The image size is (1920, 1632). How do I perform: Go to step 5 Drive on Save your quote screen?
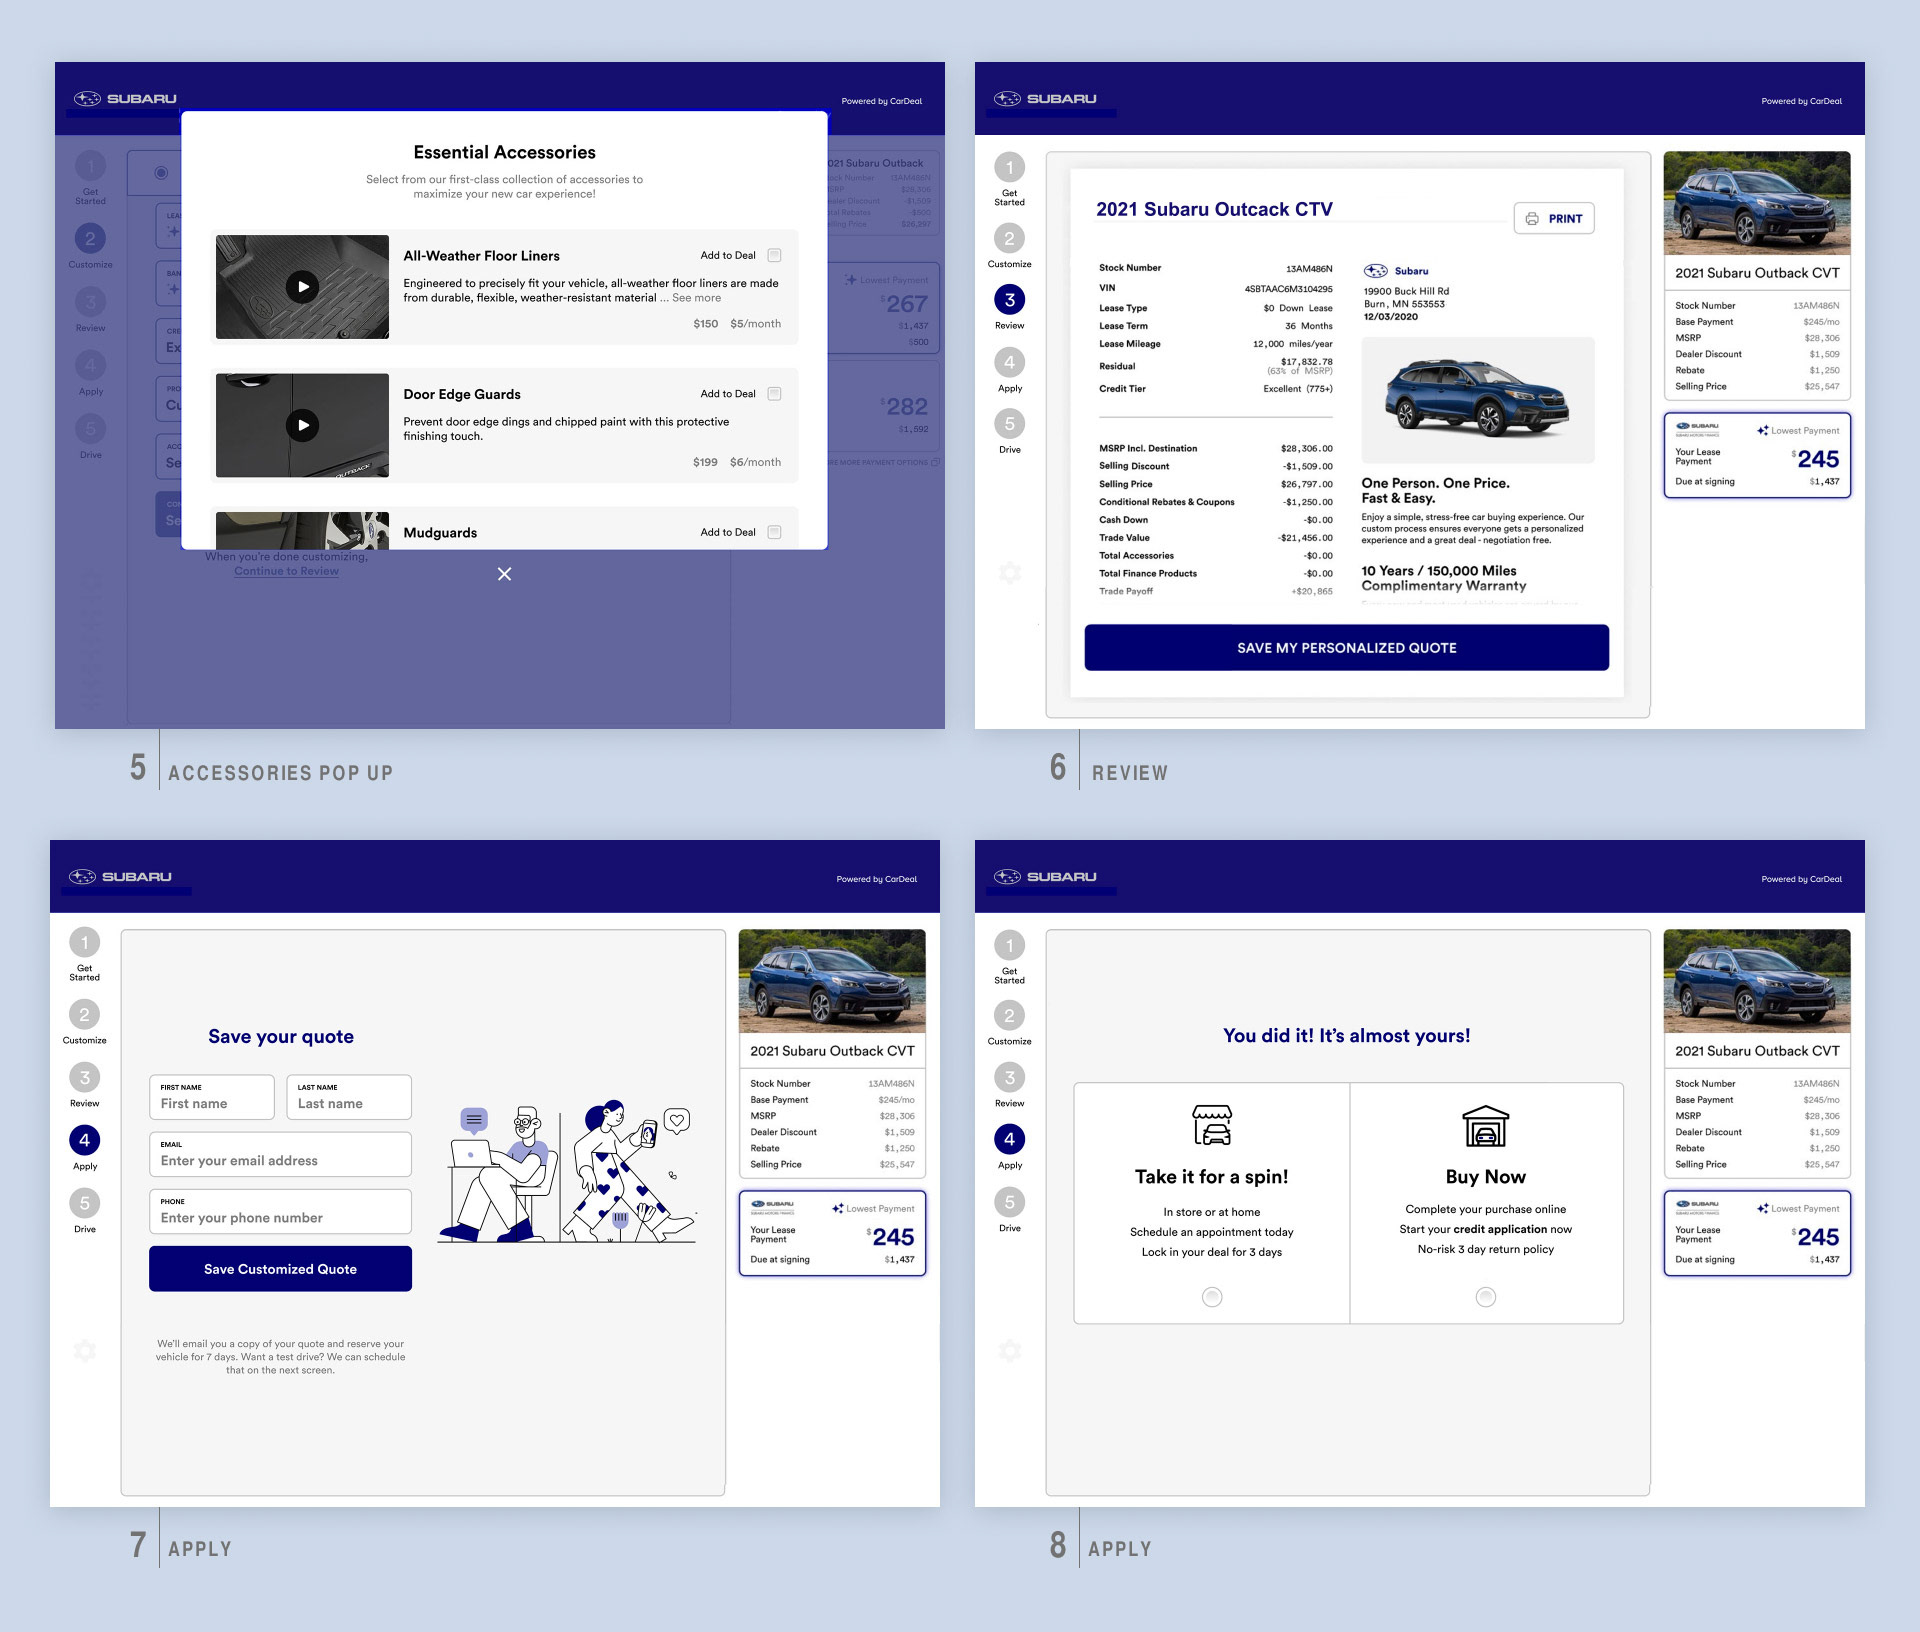84,1203
